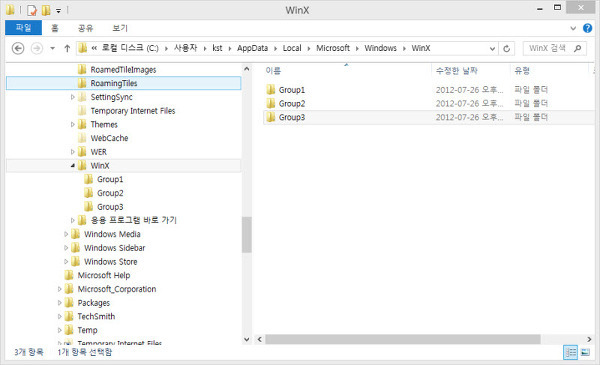Click the Packages folder icon in tree
This screenshot has width=600, height=365.
point(69,303)
